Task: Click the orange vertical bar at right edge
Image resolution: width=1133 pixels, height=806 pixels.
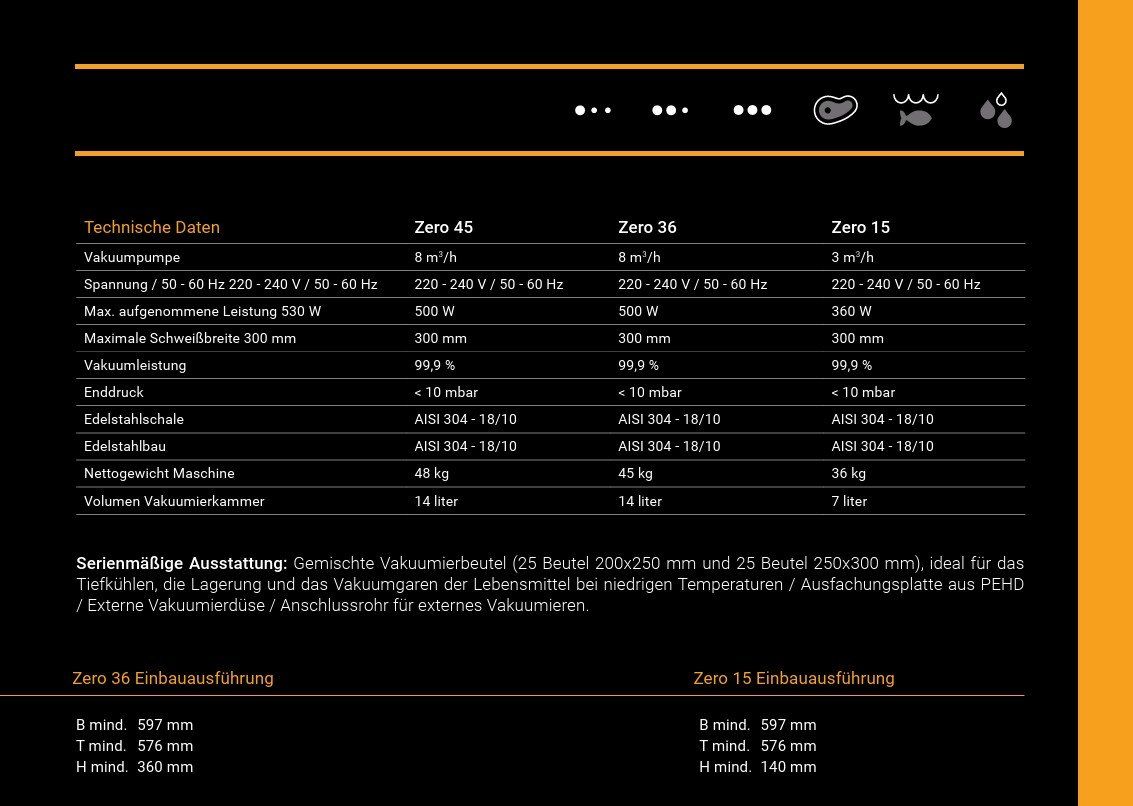Action: pos(1106,403)
